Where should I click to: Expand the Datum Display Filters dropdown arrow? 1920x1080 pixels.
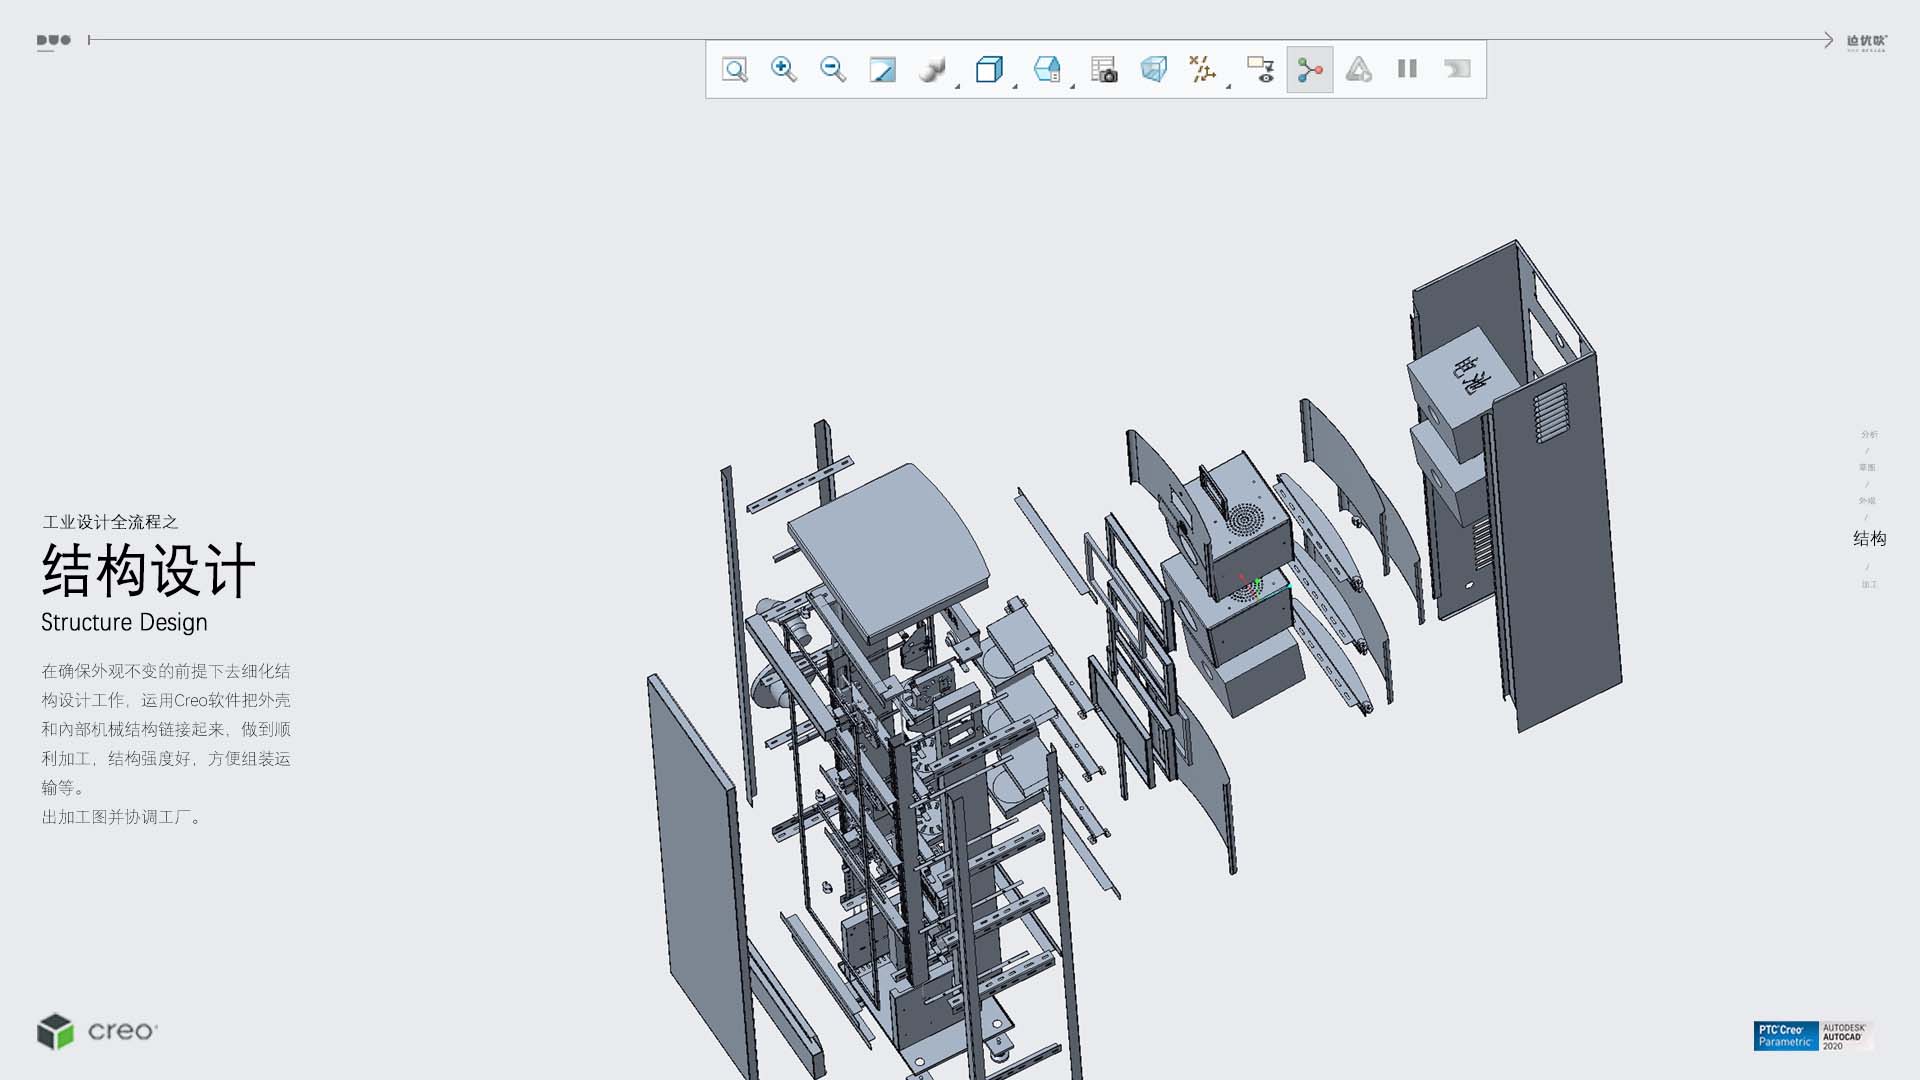[x=1228, y=87]
